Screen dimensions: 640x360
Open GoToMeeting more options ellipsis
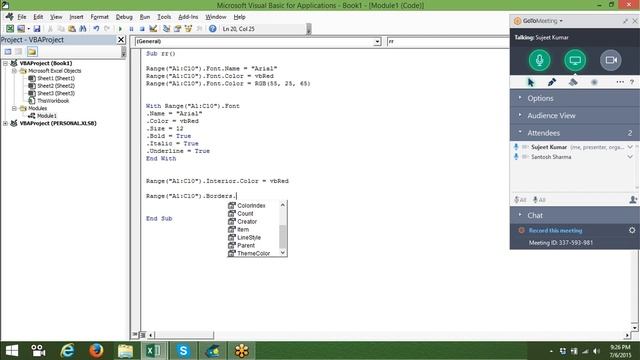click(x=620, y=82)
